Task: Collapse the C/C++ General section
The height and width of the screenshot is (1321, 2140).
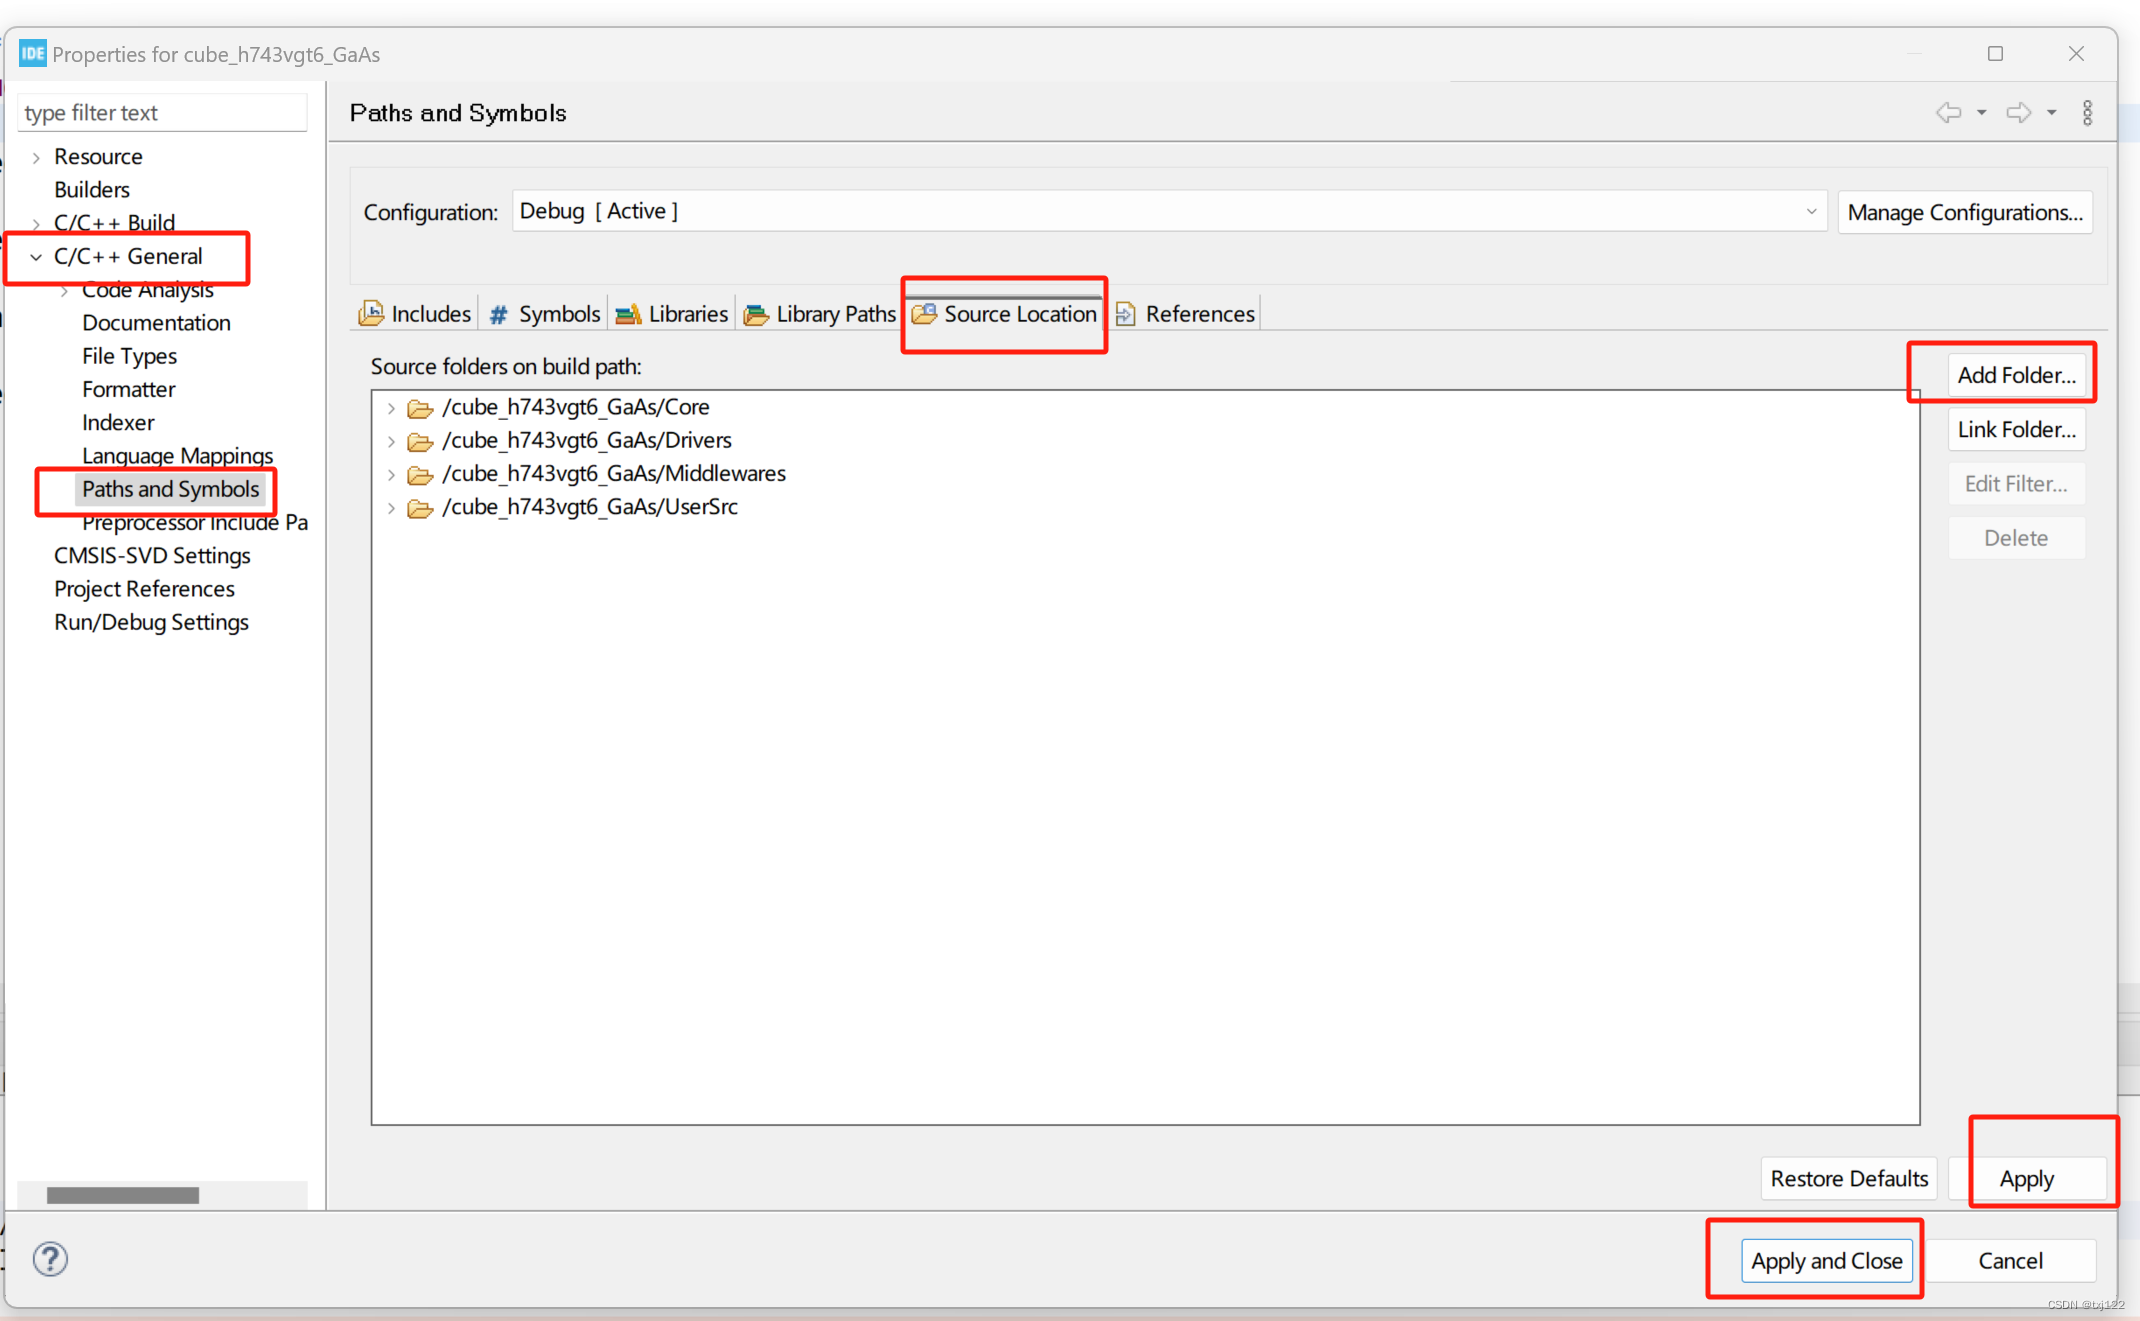Action: coord(36,256)
